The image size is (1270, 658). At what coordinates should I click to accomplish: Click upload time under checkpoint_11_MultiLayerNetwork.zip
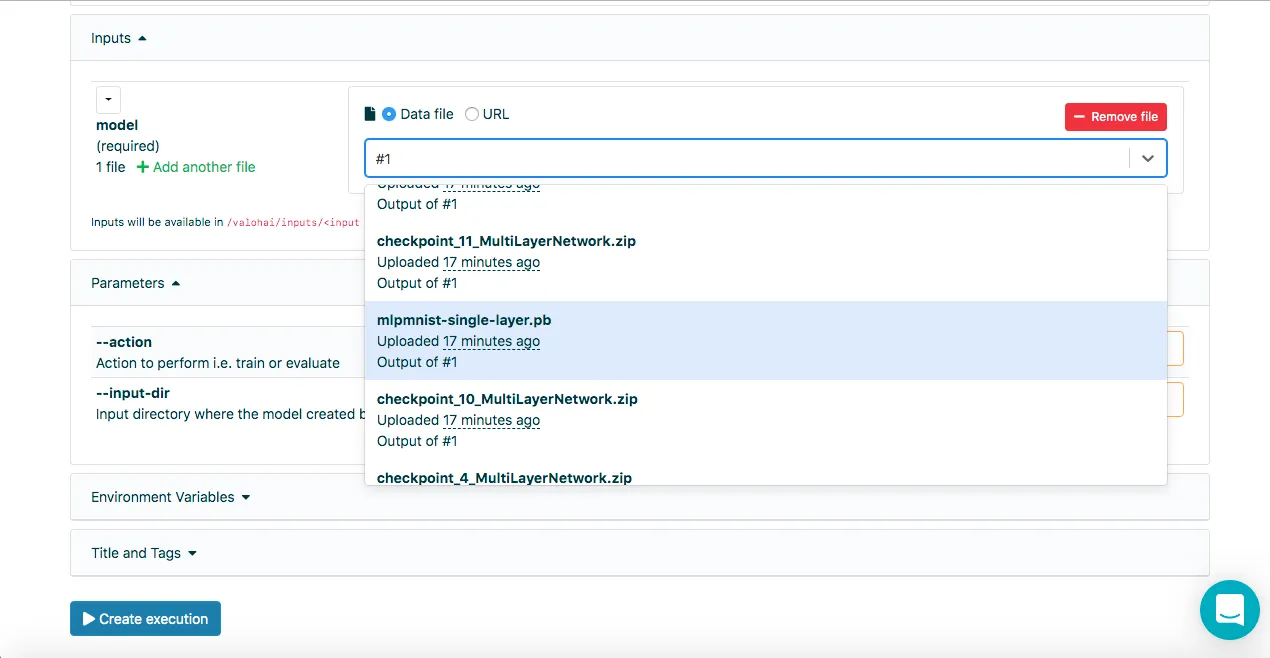491,262
